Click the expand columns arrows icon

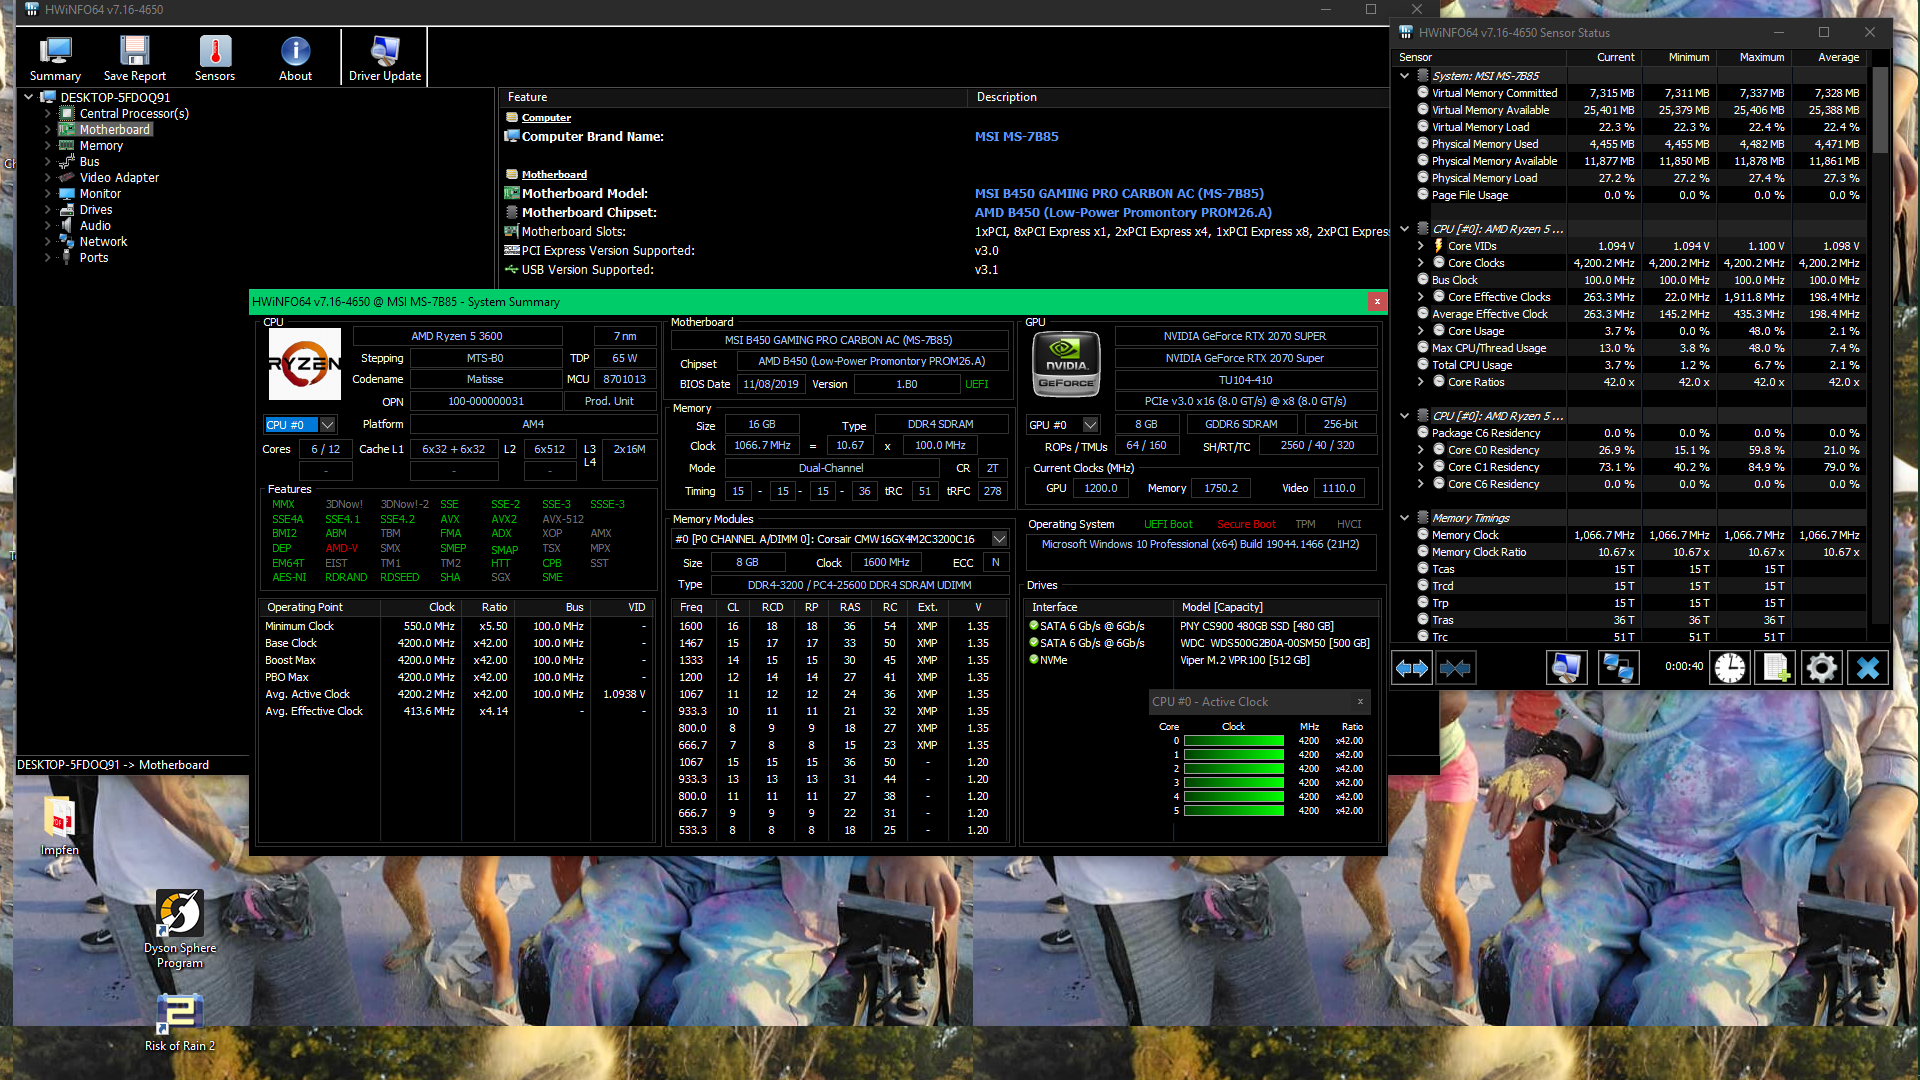click(x=1412, y=668)
